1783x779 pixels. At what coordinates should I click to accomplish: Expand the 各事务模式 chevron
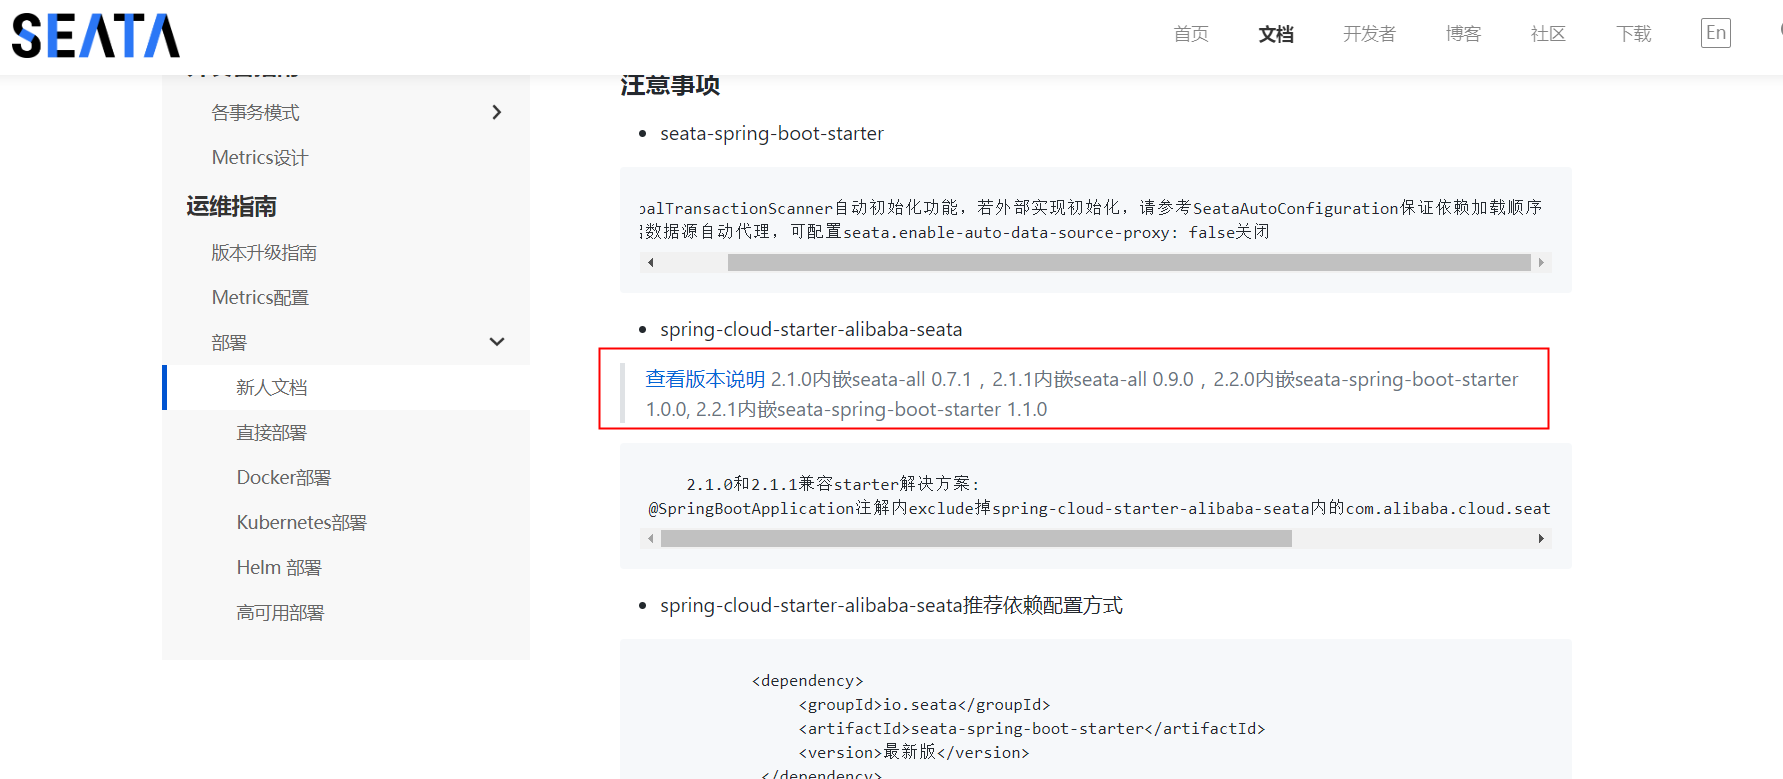[x=497, y=112]
